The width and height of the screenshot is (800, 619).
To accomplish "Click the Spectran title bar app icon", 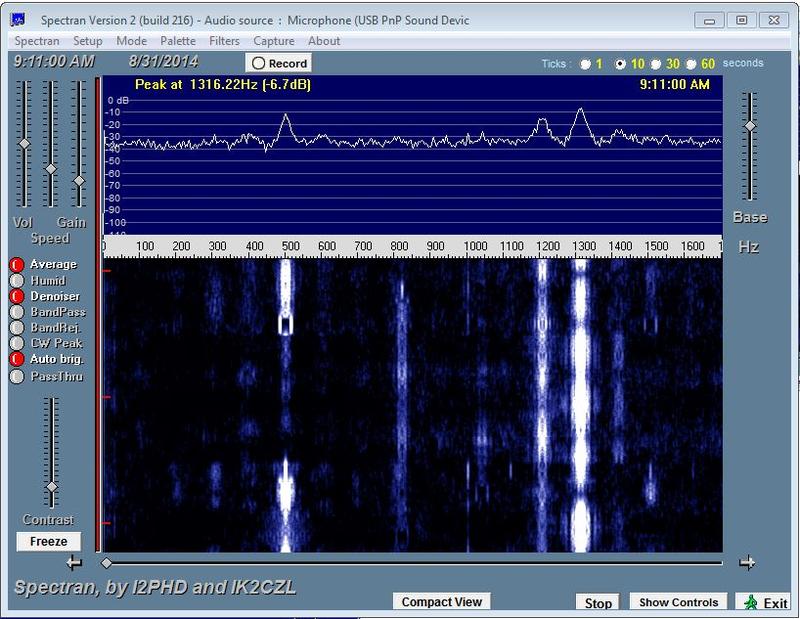I will click(17, 20).
